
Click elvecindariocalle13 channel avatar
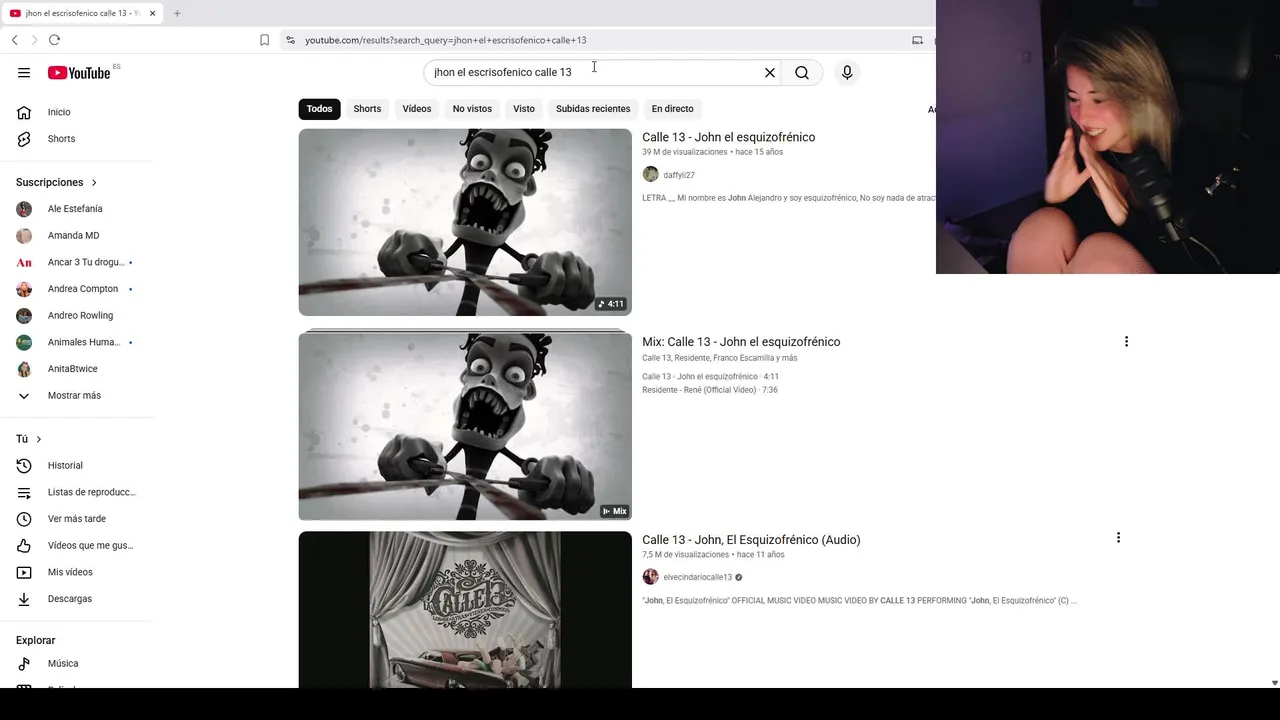(x=650, y=577)
